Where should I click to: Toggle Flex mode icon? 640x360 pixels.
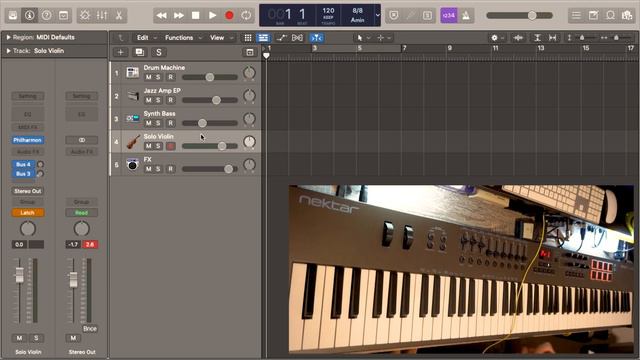pyautogui.click(x=297, y=38)
